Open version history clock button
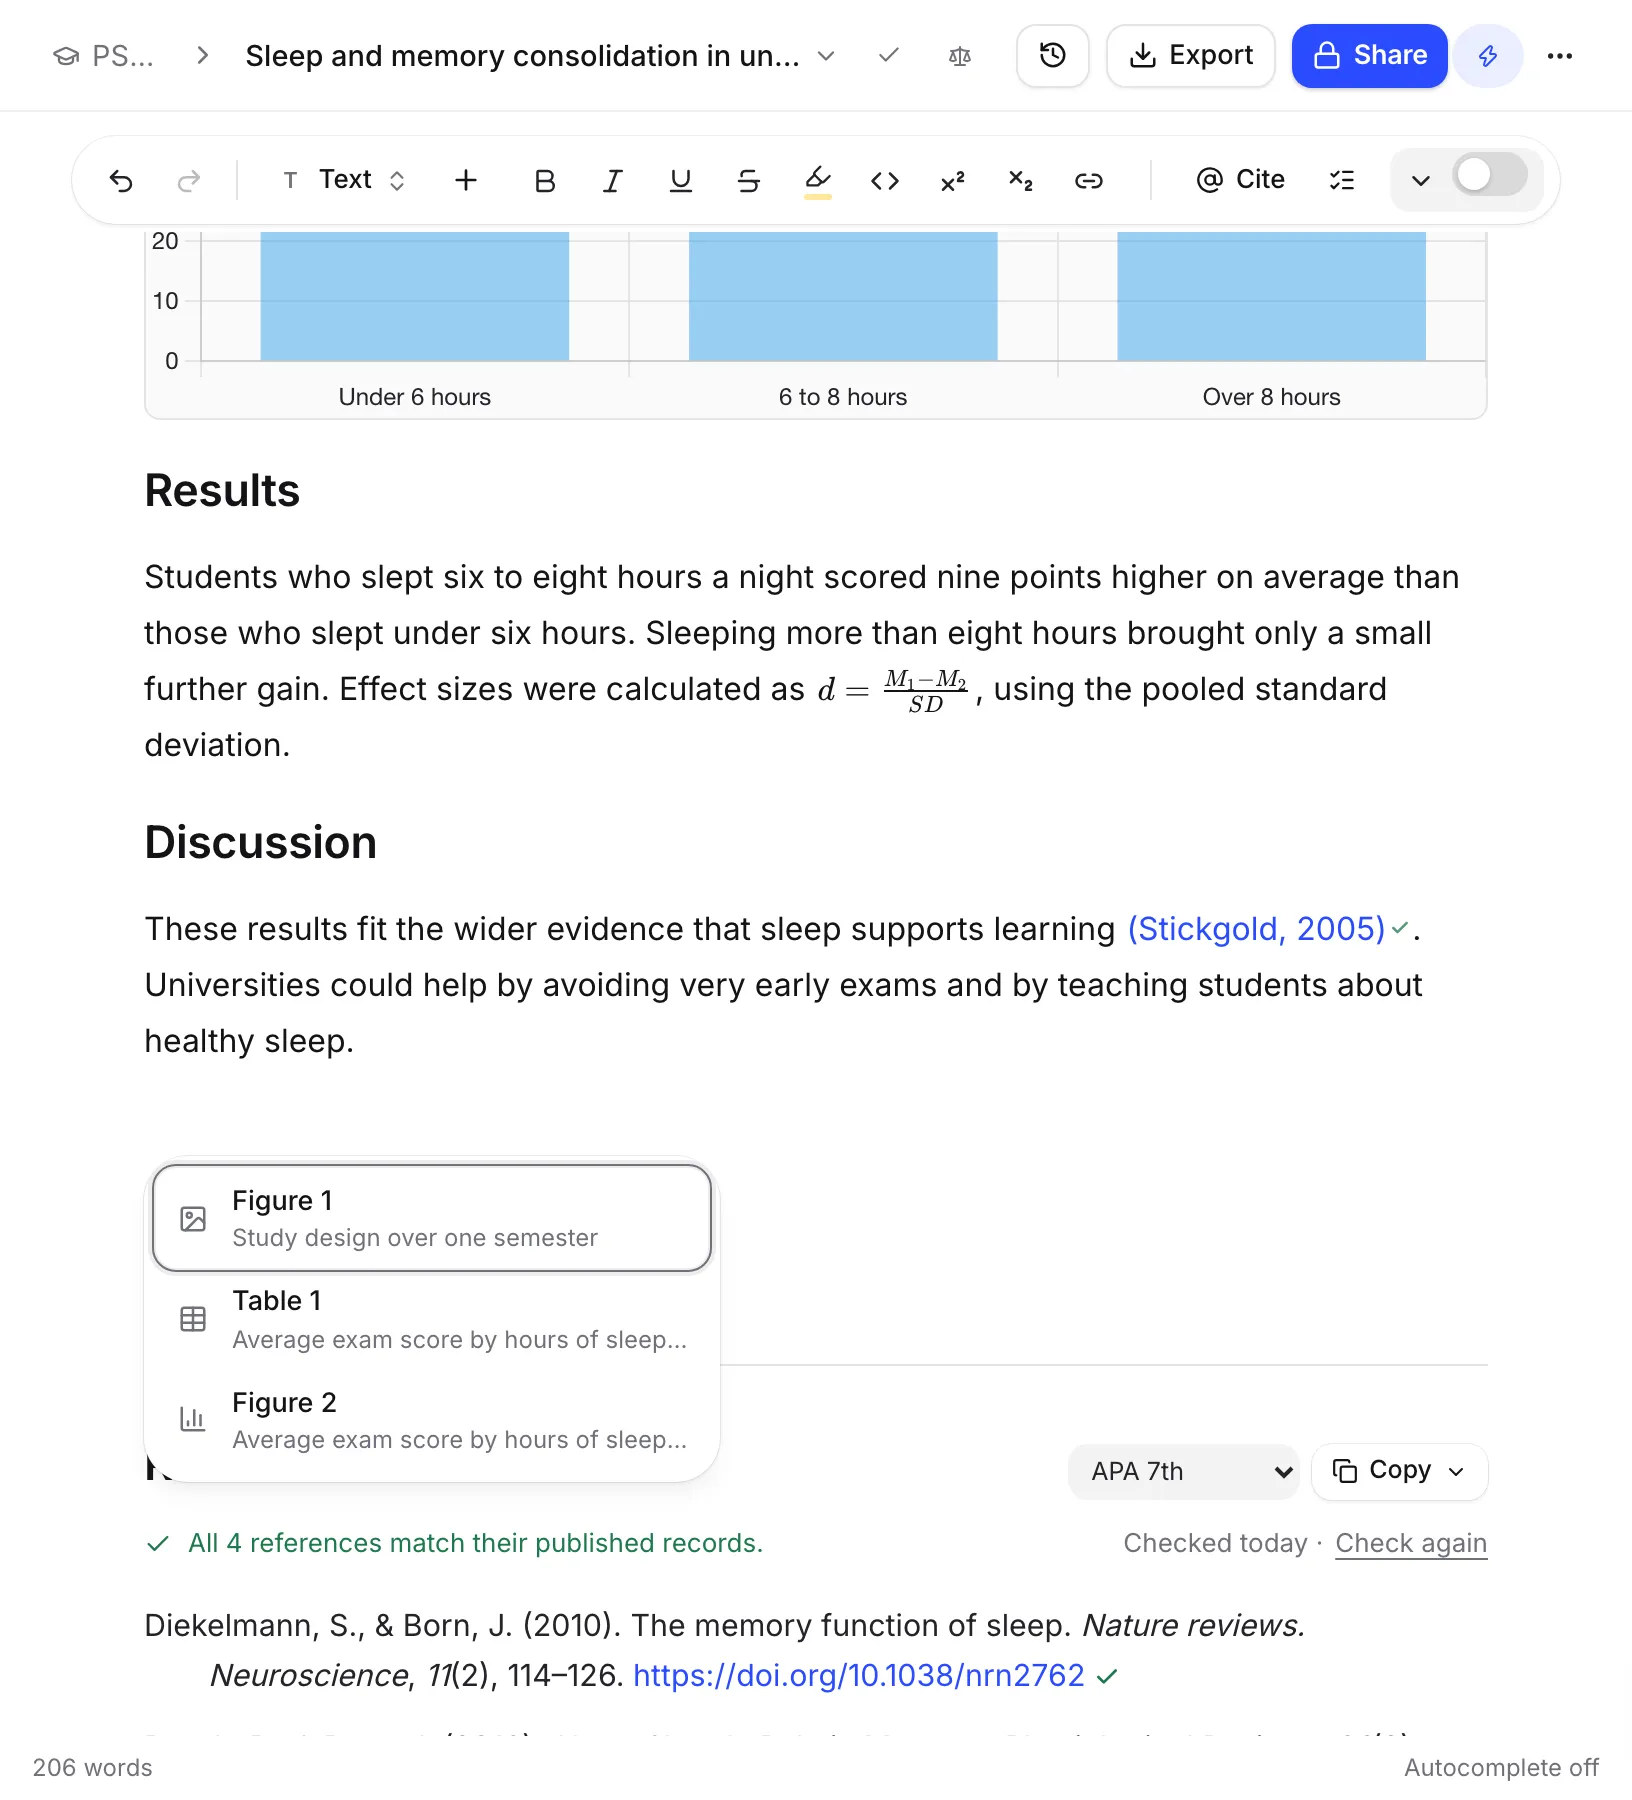Viewport: 1632px width, 1800px height. [1053, 56]
